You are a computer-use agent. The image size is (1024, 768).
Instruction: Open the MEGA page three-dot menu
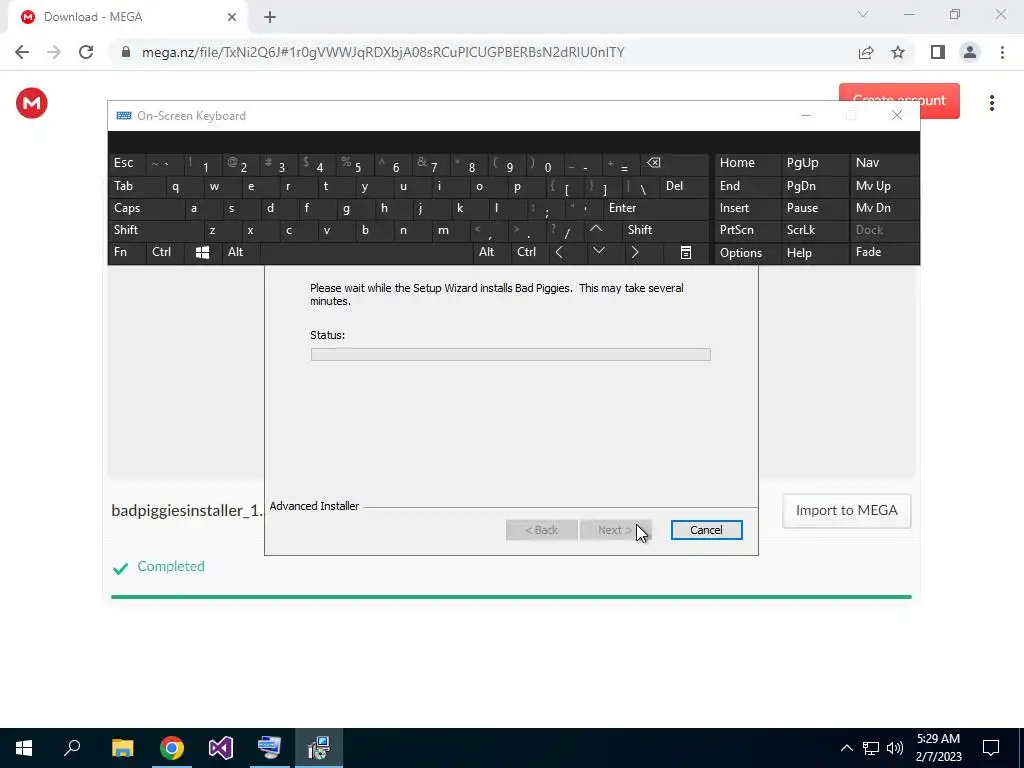991,103
